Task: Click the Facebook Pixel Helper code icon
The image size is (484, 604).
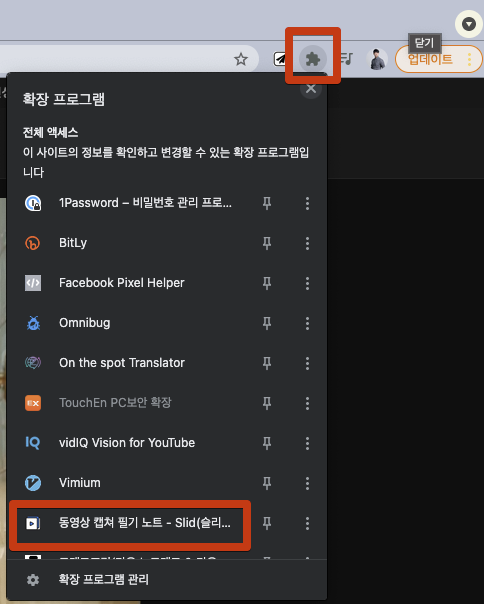Action: tap(33, 283)
